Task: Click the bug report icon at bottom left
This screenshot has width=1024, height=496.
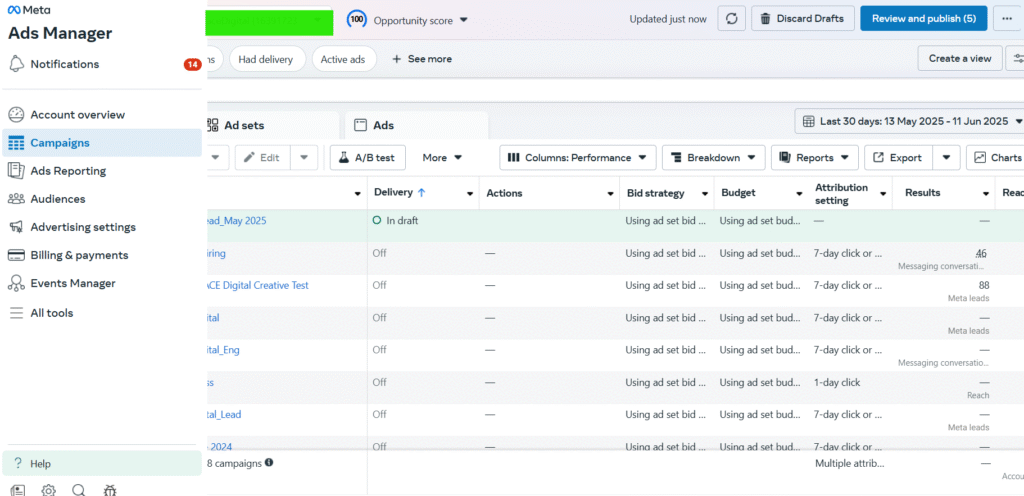Action: 109,490
